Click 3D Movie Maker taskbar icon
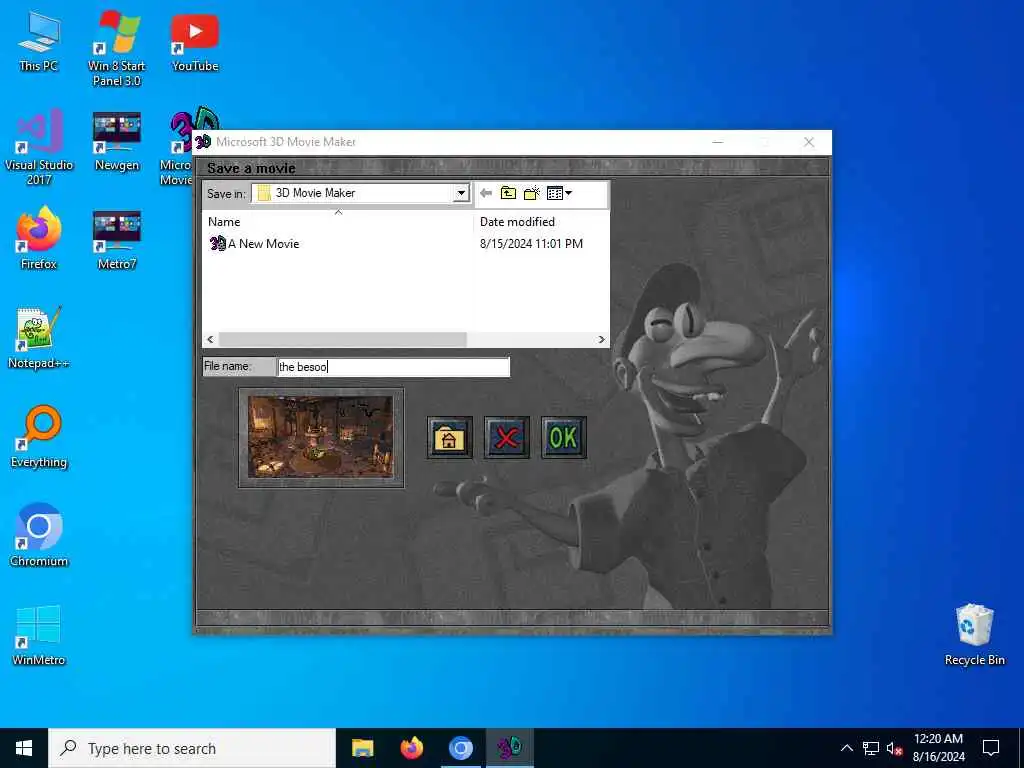Image resolution: width=1024 pixels, height=768 pixels. tap(509, 748)
